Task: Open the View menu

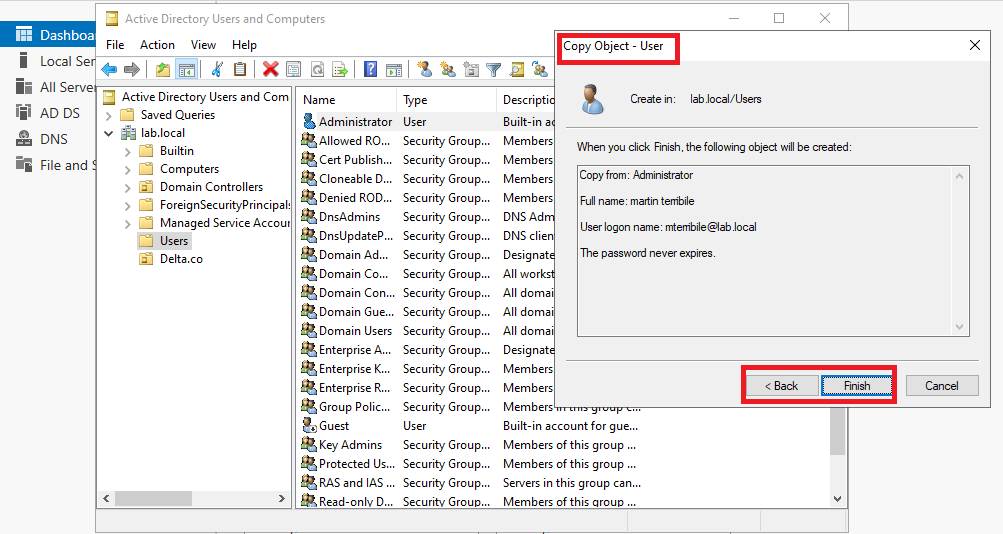Action: (203, 45)
